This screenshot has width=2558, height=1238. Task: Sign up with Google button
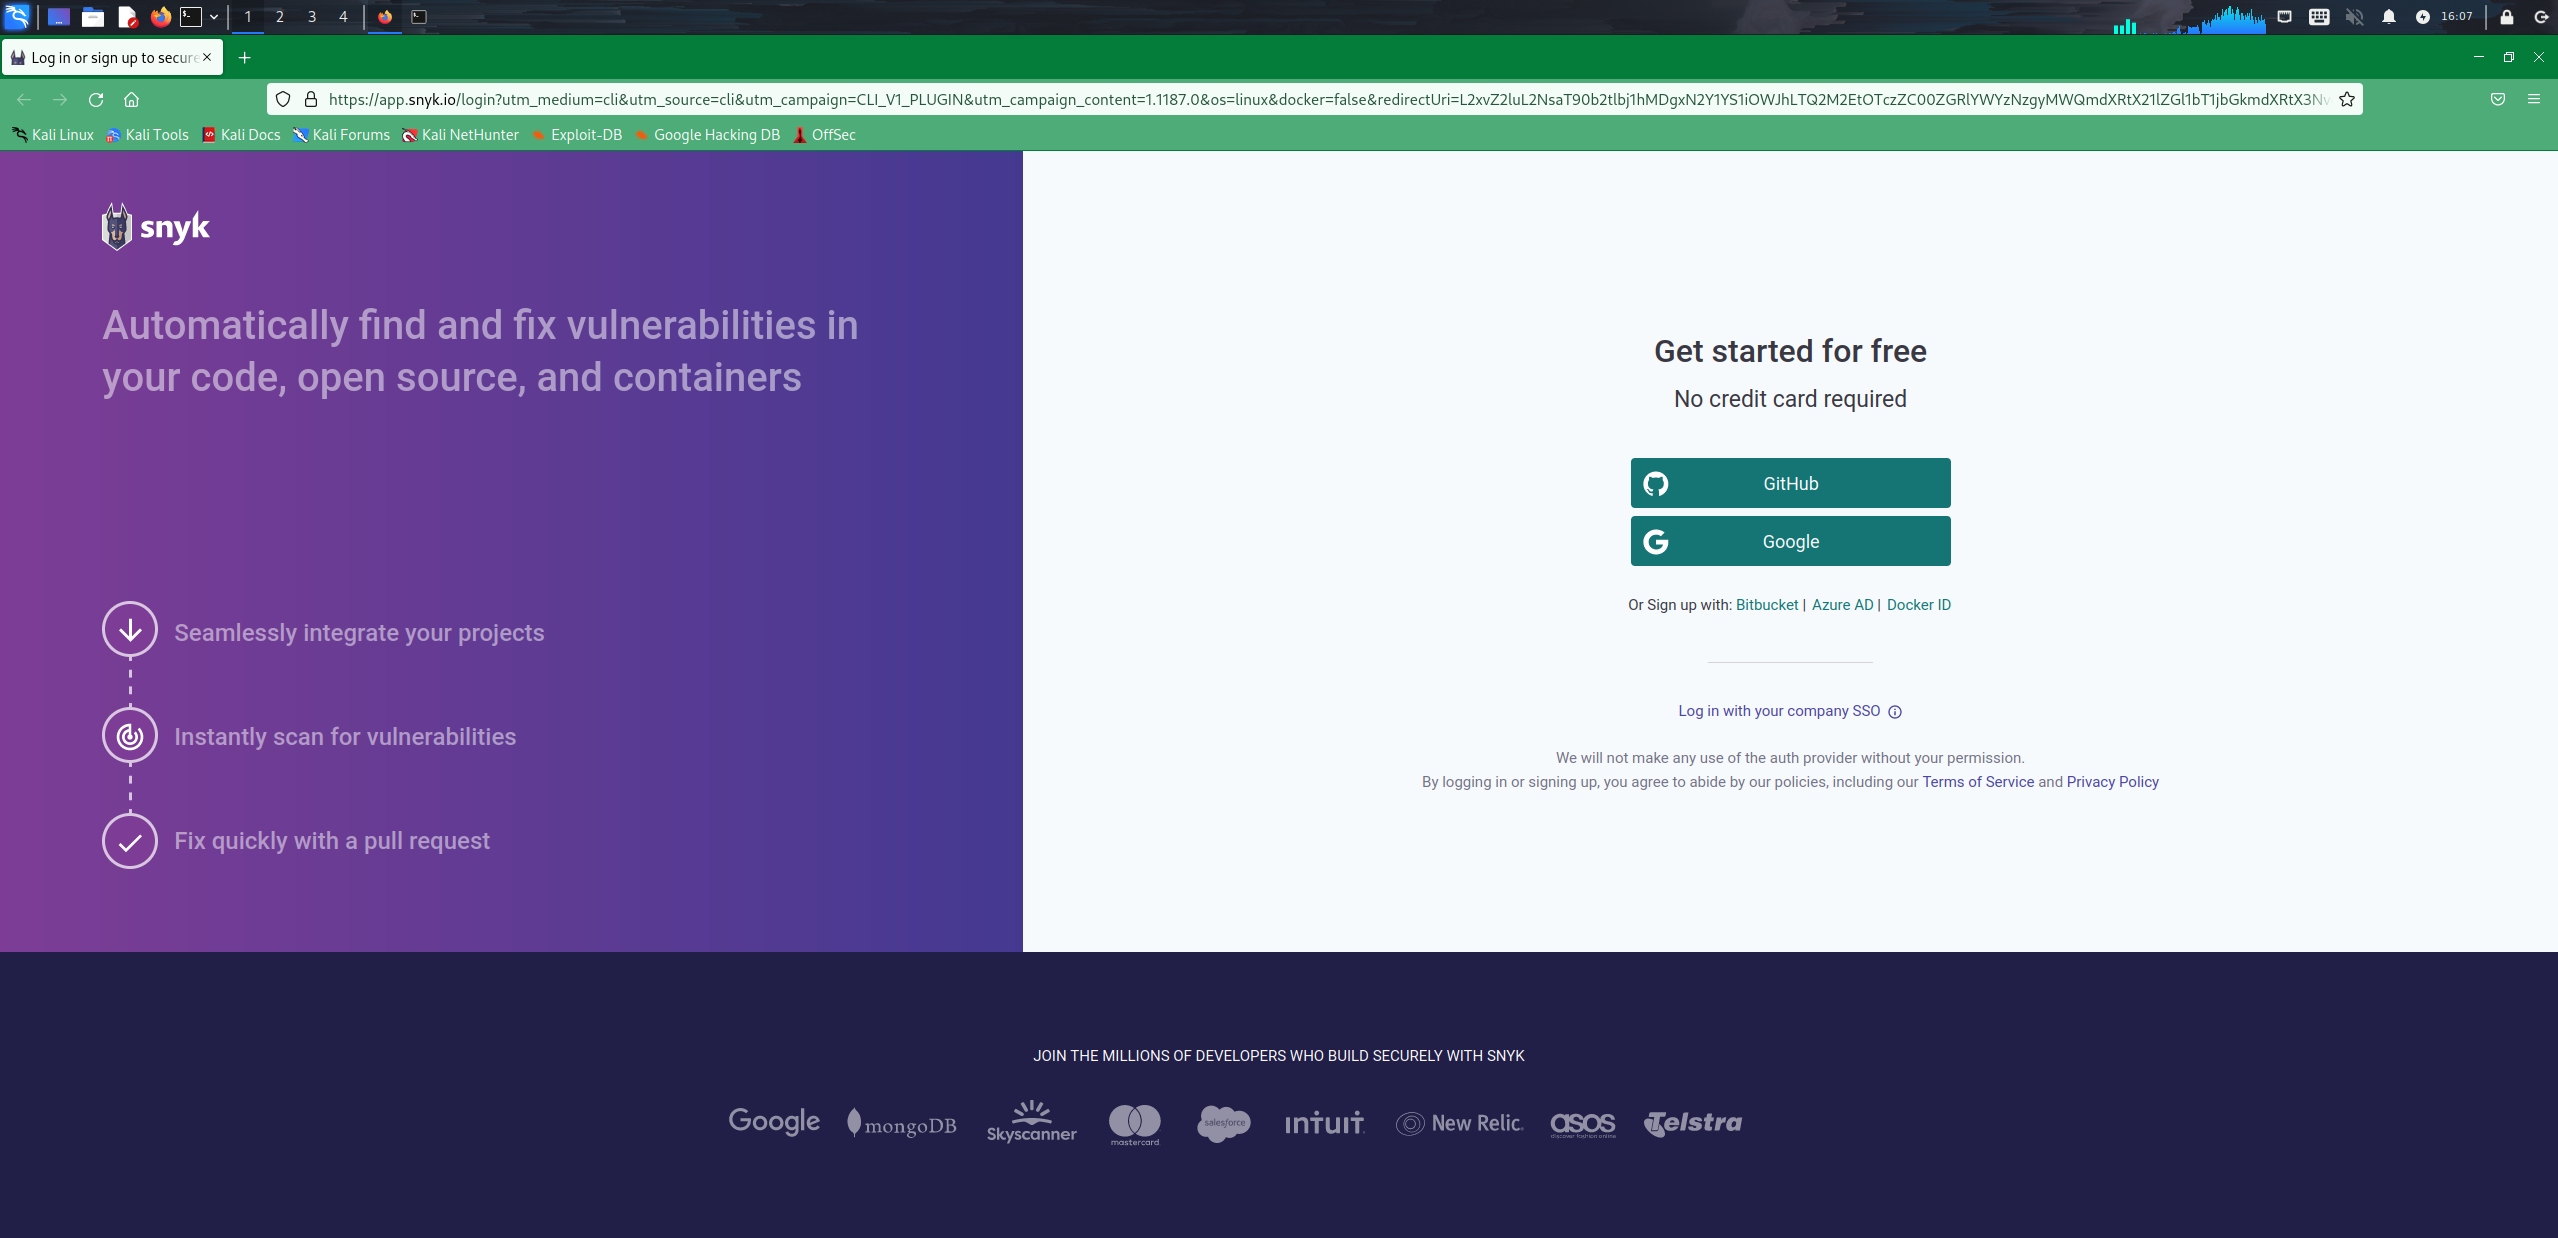tap(1790, 542)
